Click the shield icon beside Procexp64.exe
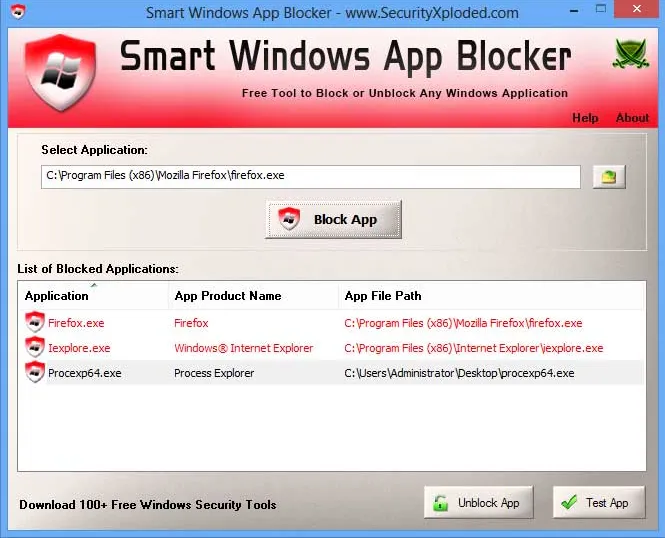The height and width of the screenshot is (538, 665). (x=35, y=372)
